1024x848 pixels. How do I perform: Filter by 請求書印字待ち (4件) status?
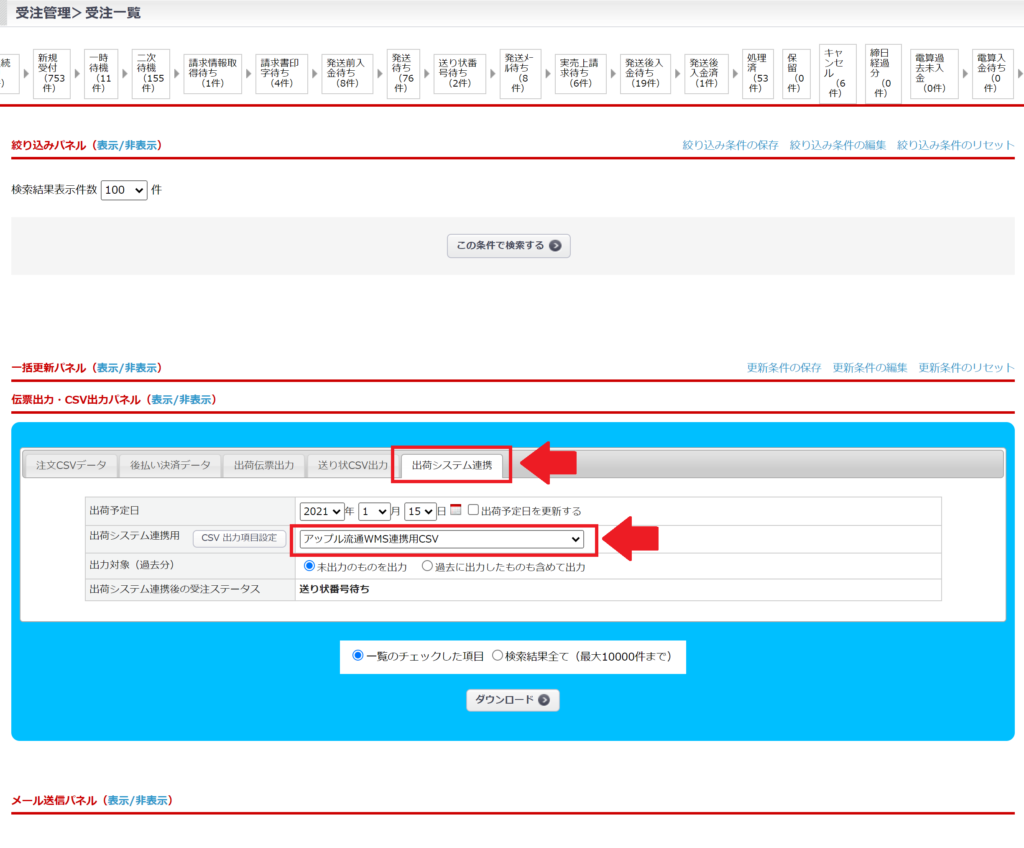(281, 73)
